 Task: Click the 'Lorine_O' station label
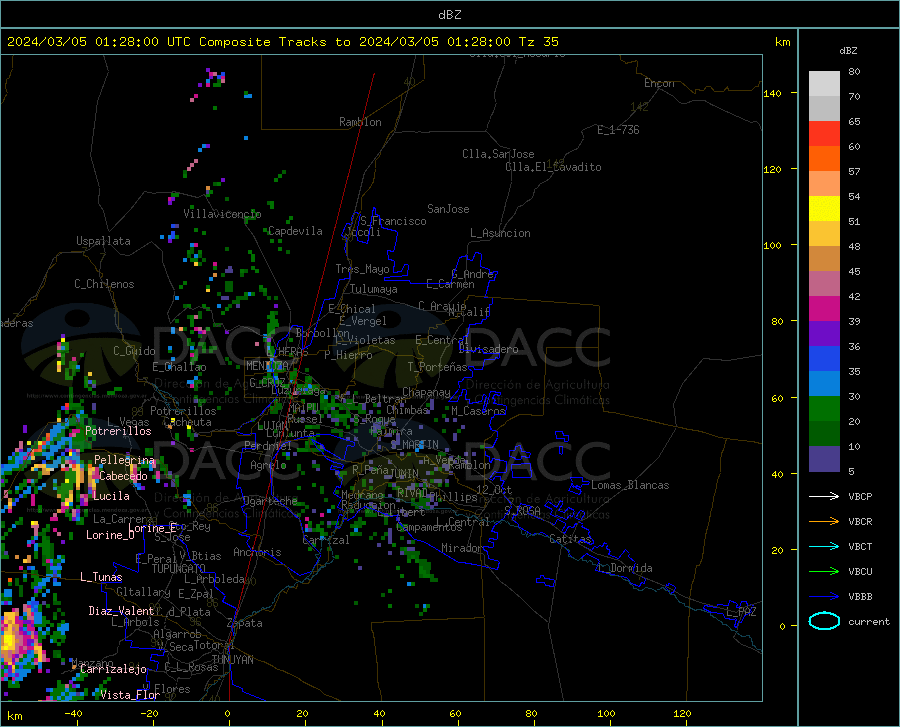pyautogui.click(x=110, y=535)
